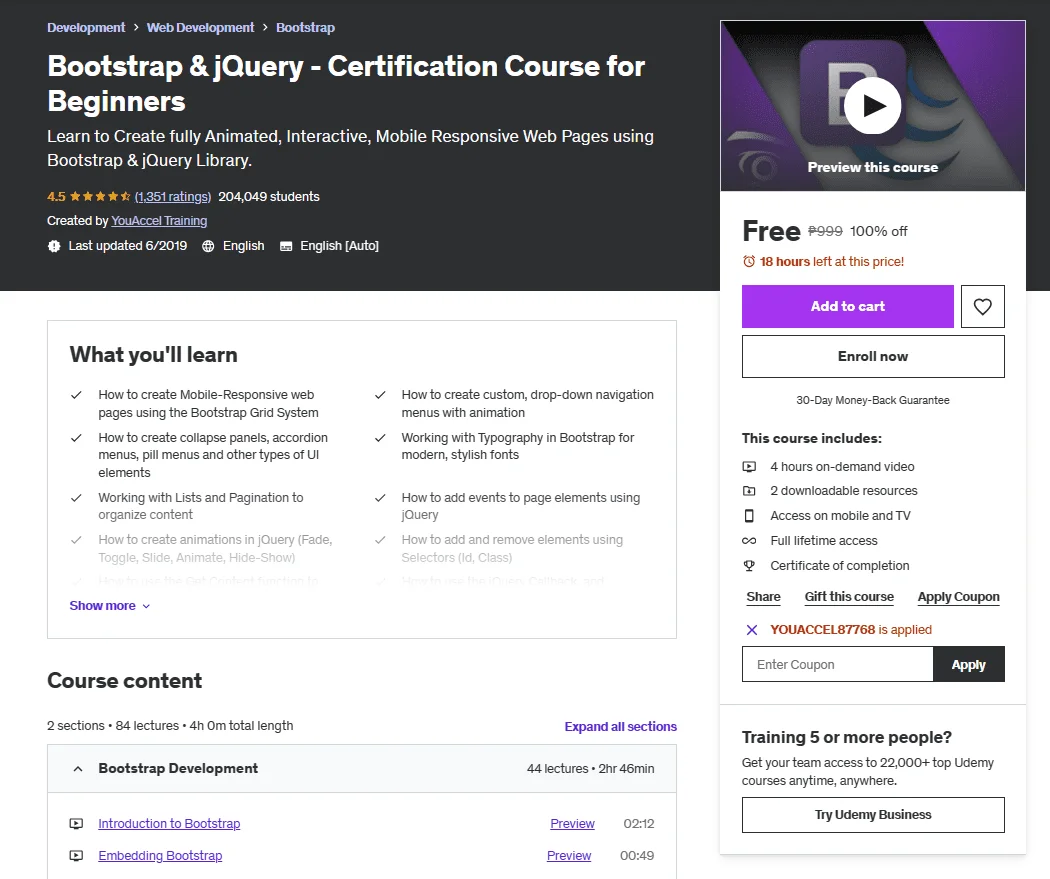Open the Bootstrap breadcrumb
1050x879 pixels.
(305, 27)
